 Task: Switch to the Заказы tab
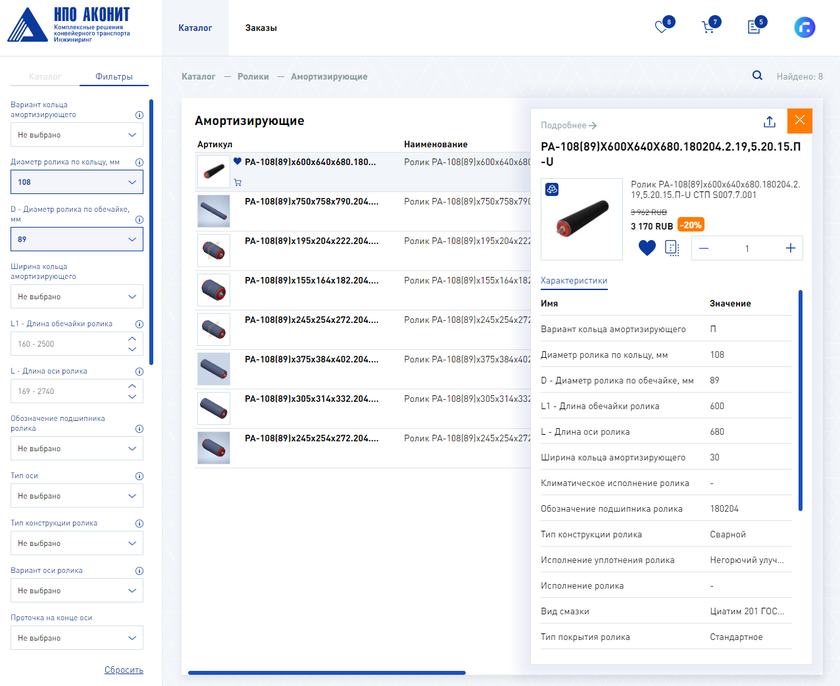click(x=261, y=28)
